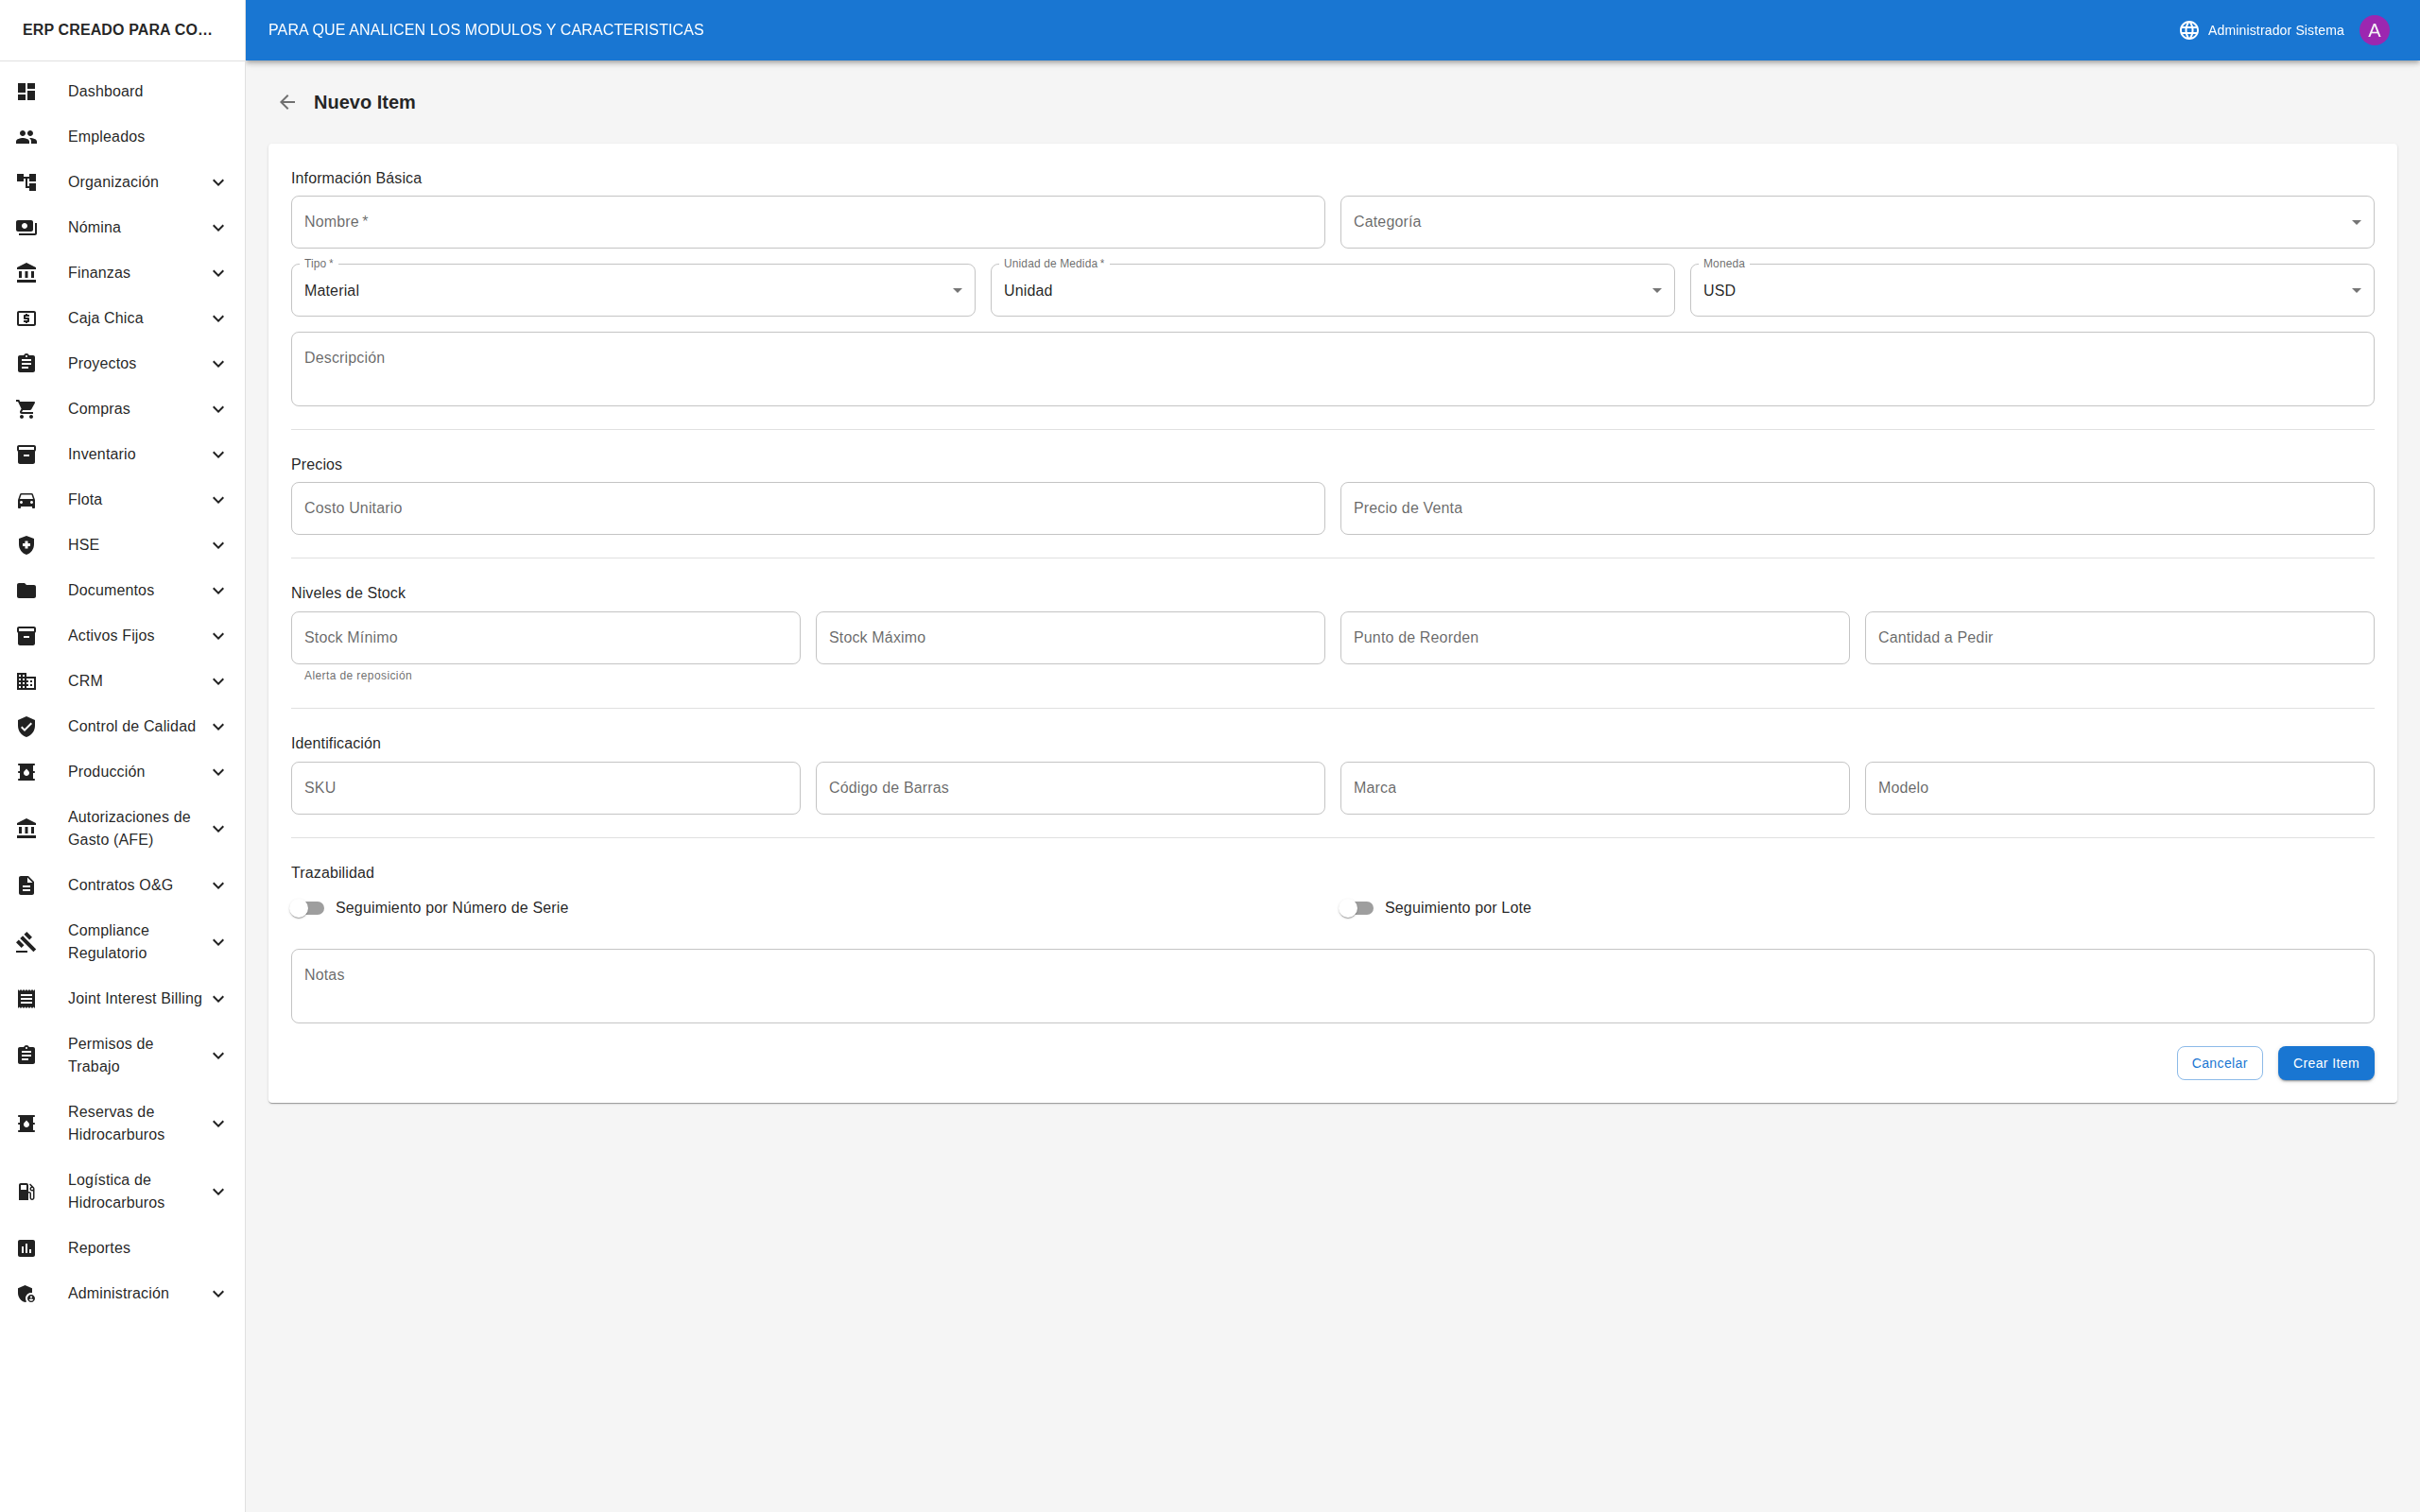Enable Seguimiento por Lote switch

[x=1357, y=908]
